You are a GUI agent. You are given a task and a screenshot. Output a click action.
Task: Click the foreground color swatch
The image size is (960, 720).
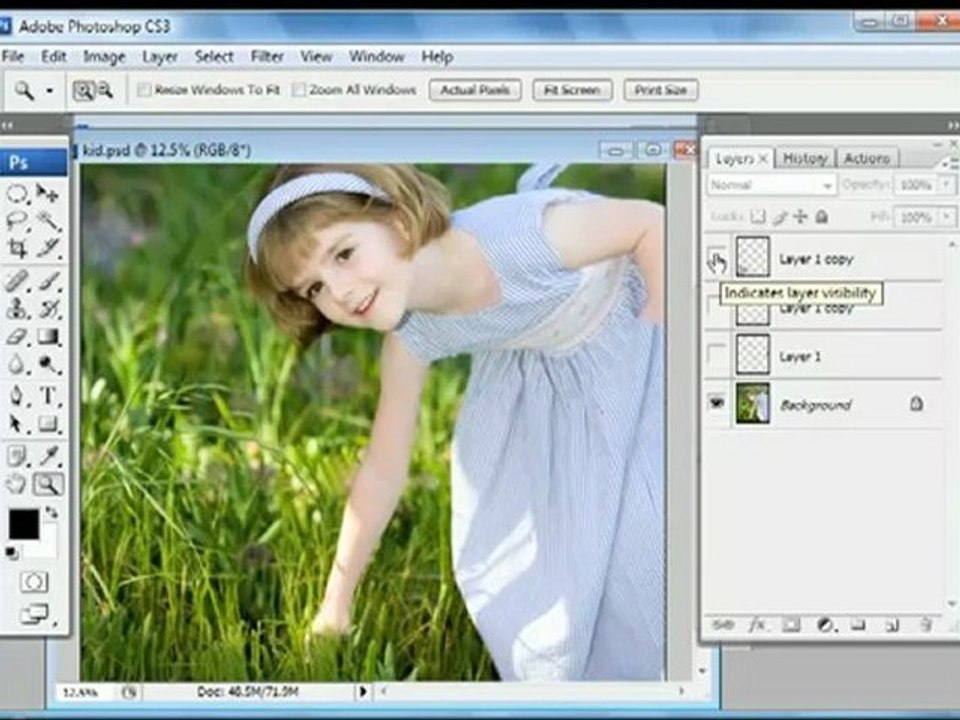click(x=24, y=523)
